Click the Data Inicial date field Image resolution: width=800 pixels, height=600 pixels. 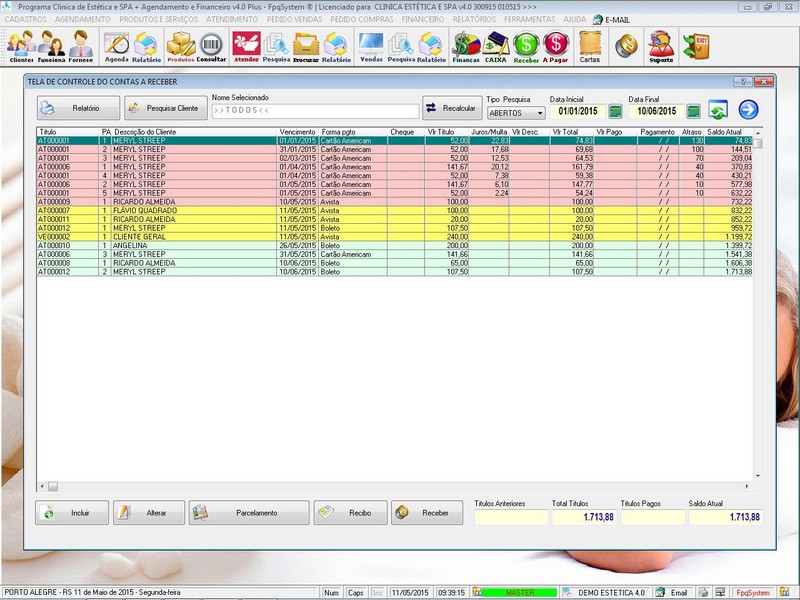point(578,111)
